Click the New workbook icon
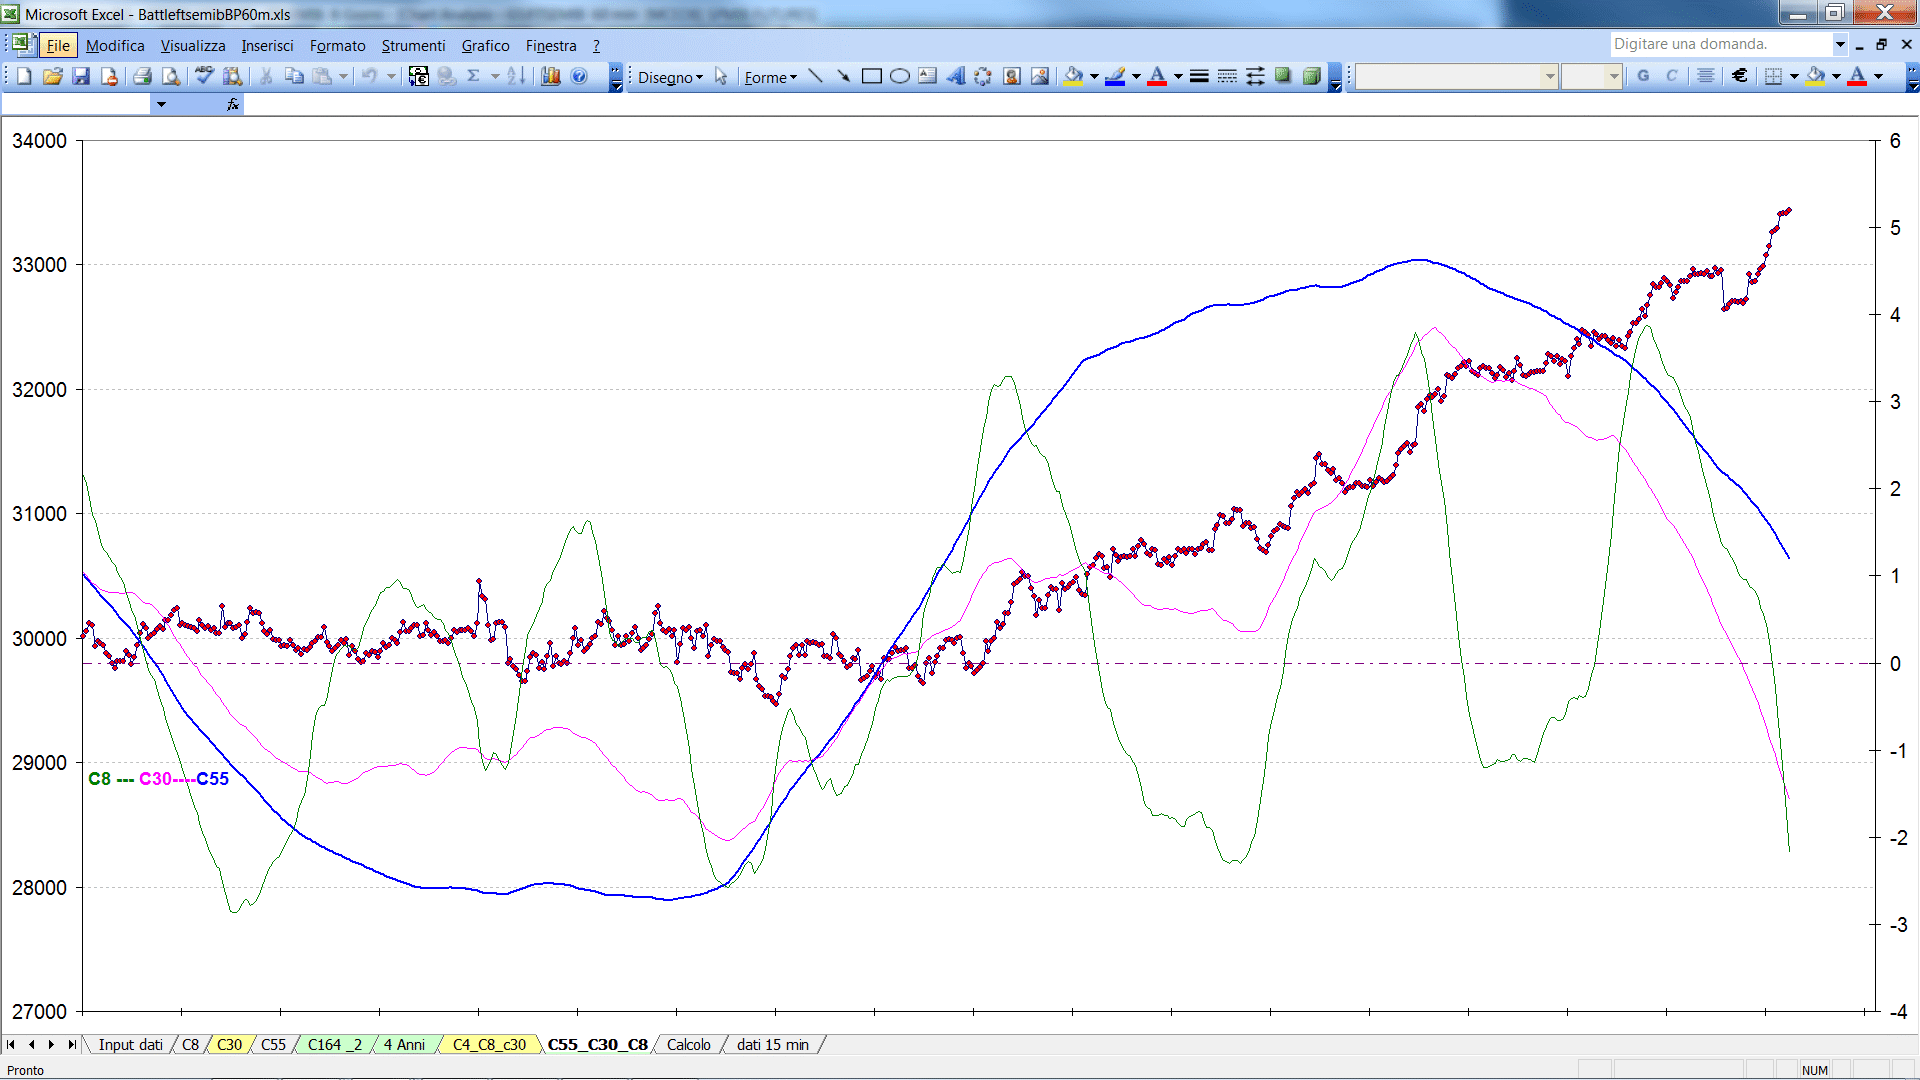1920x1080 pixels. coord(24,76)
